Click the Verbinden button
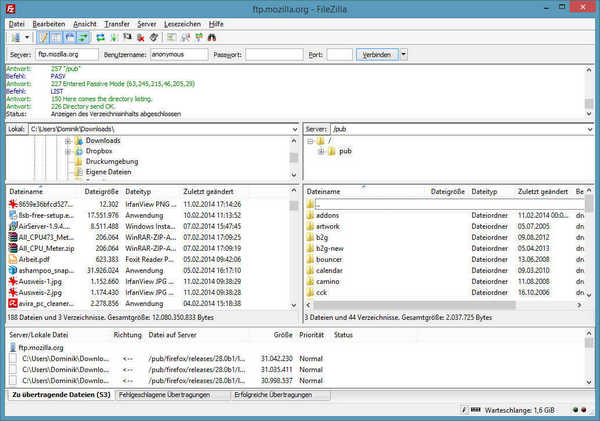600x421 pixels. tap(378, 54)
